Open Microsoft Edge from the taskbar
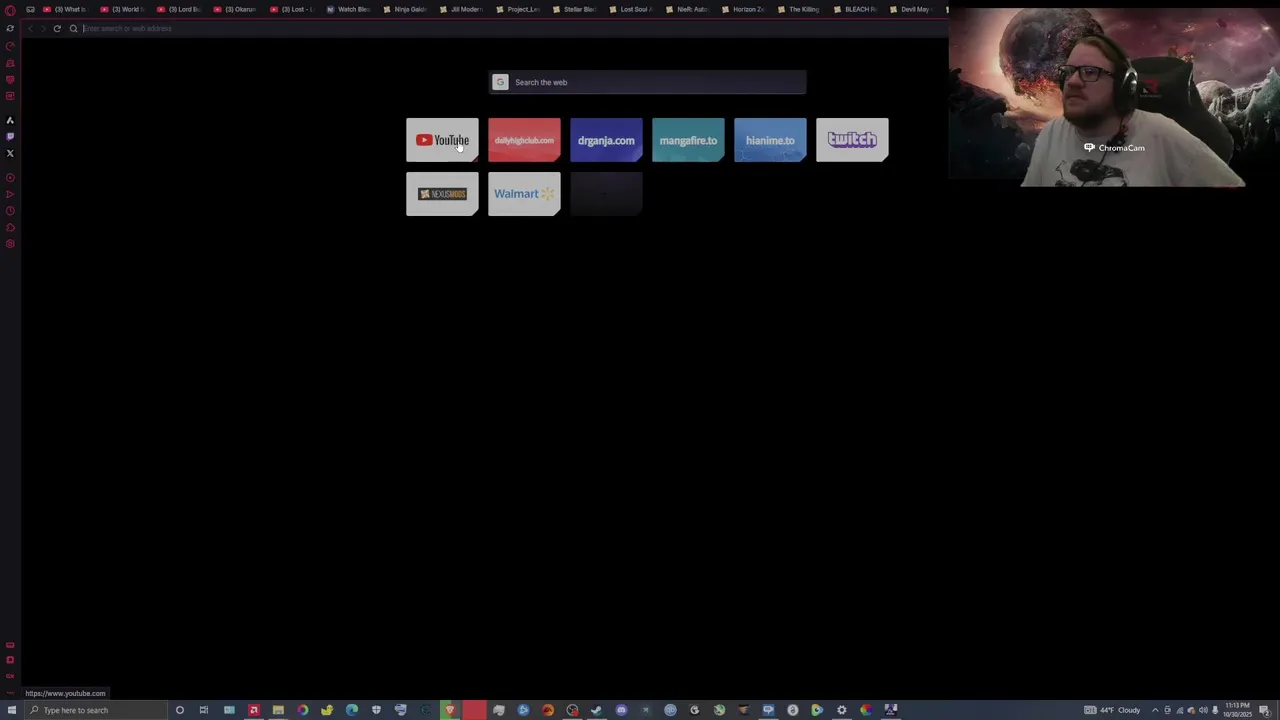 [351, 710]
